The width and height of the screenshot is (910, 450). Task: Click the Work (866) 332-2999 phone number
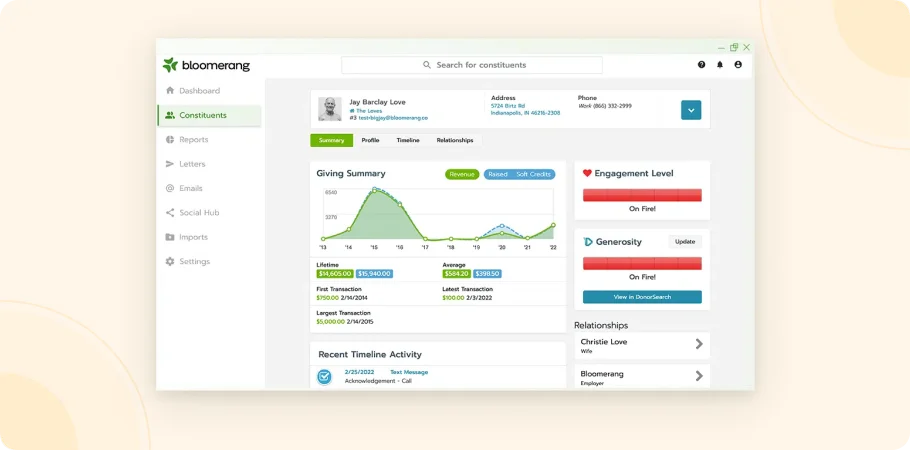coord(605,106)
